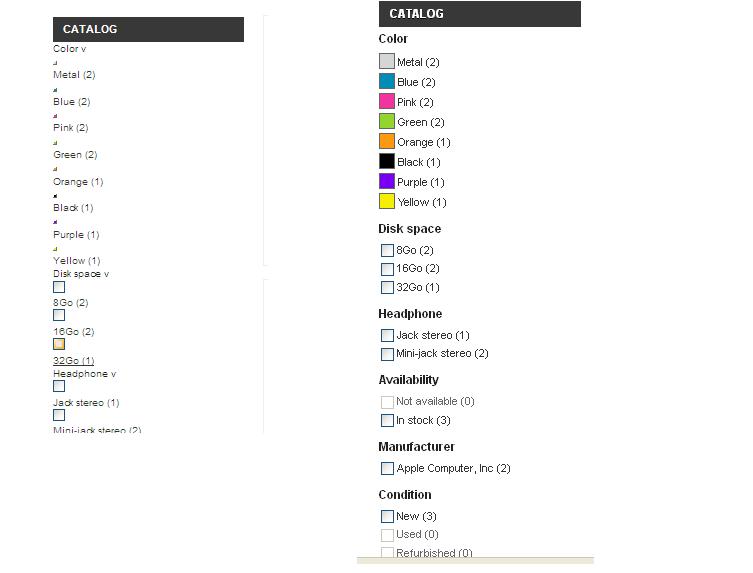Collapse the 'Headphone v' section on left
The width and height of the screenshot is (753, 573).
(x=85, y=374)
